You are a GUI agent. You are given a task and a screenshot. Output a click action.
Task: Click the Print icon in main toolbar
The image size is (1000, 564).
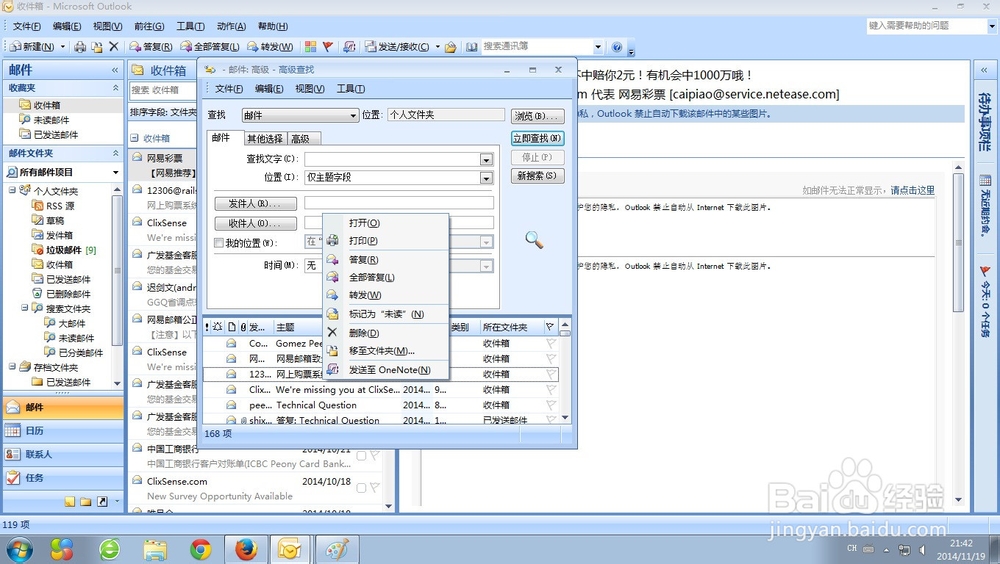coord(80,47)
